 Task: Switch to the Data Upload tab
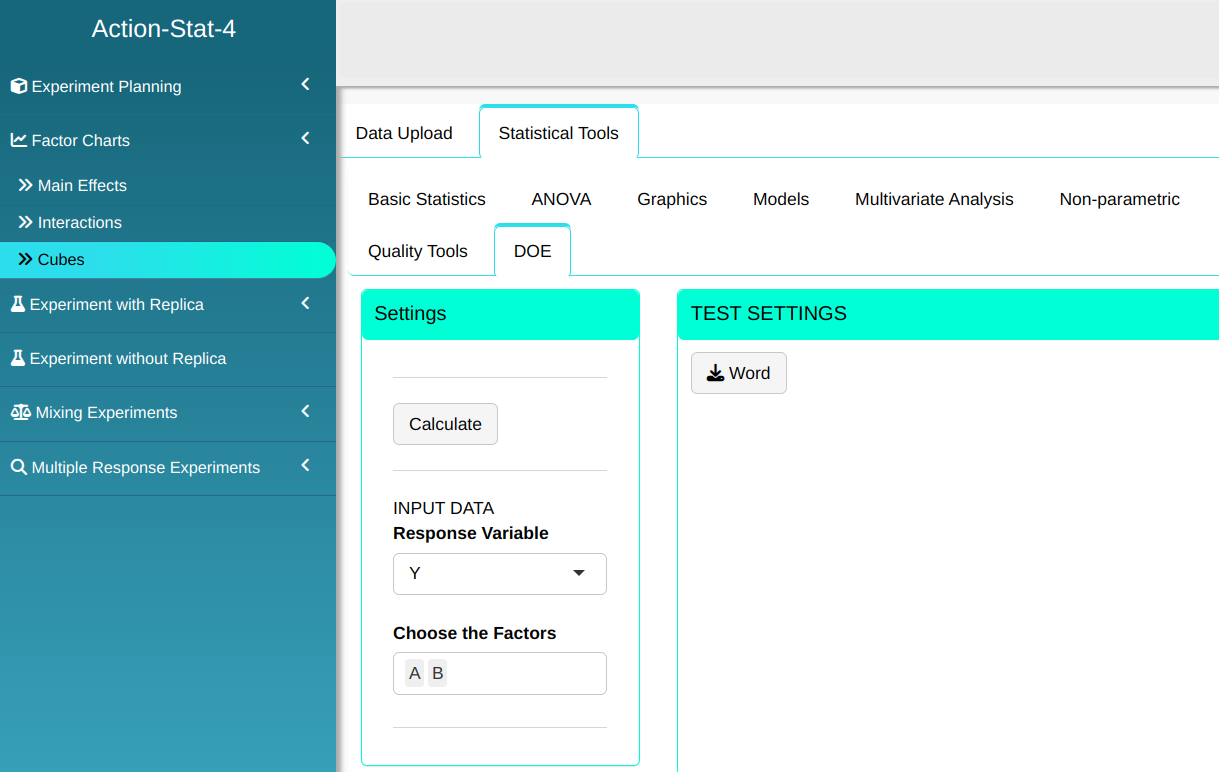[404, 133]
